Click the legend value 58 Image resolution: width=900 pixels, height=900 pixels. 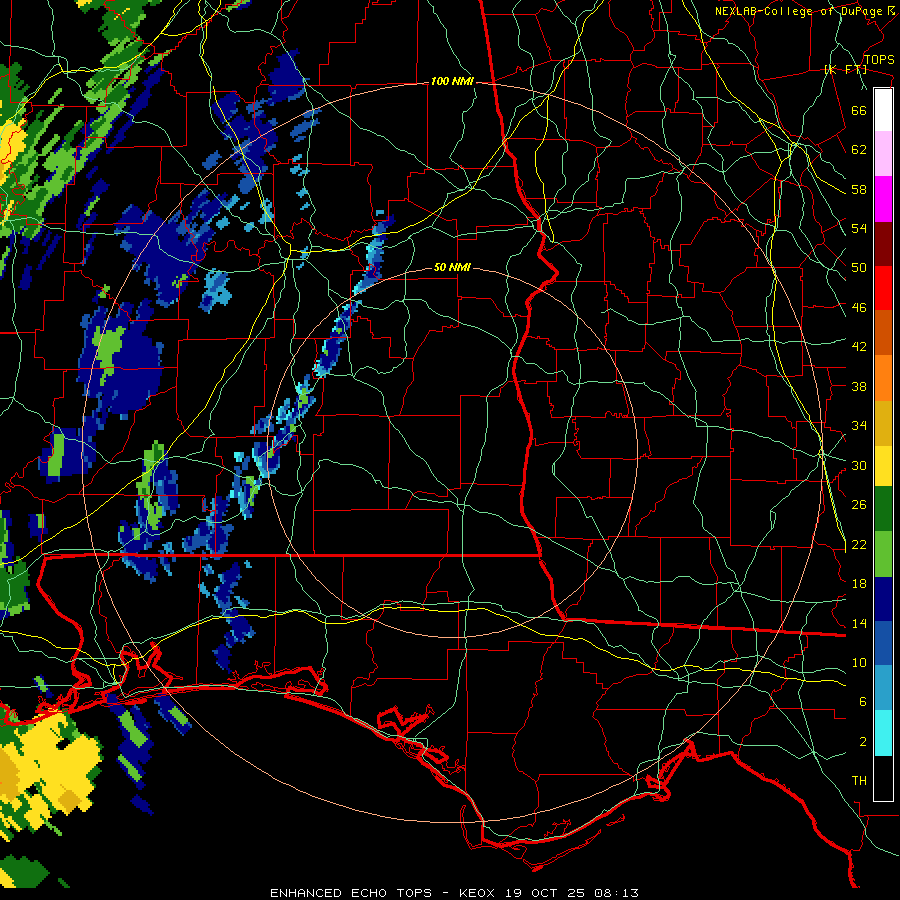pyautogui.click(x=859, y=189)
